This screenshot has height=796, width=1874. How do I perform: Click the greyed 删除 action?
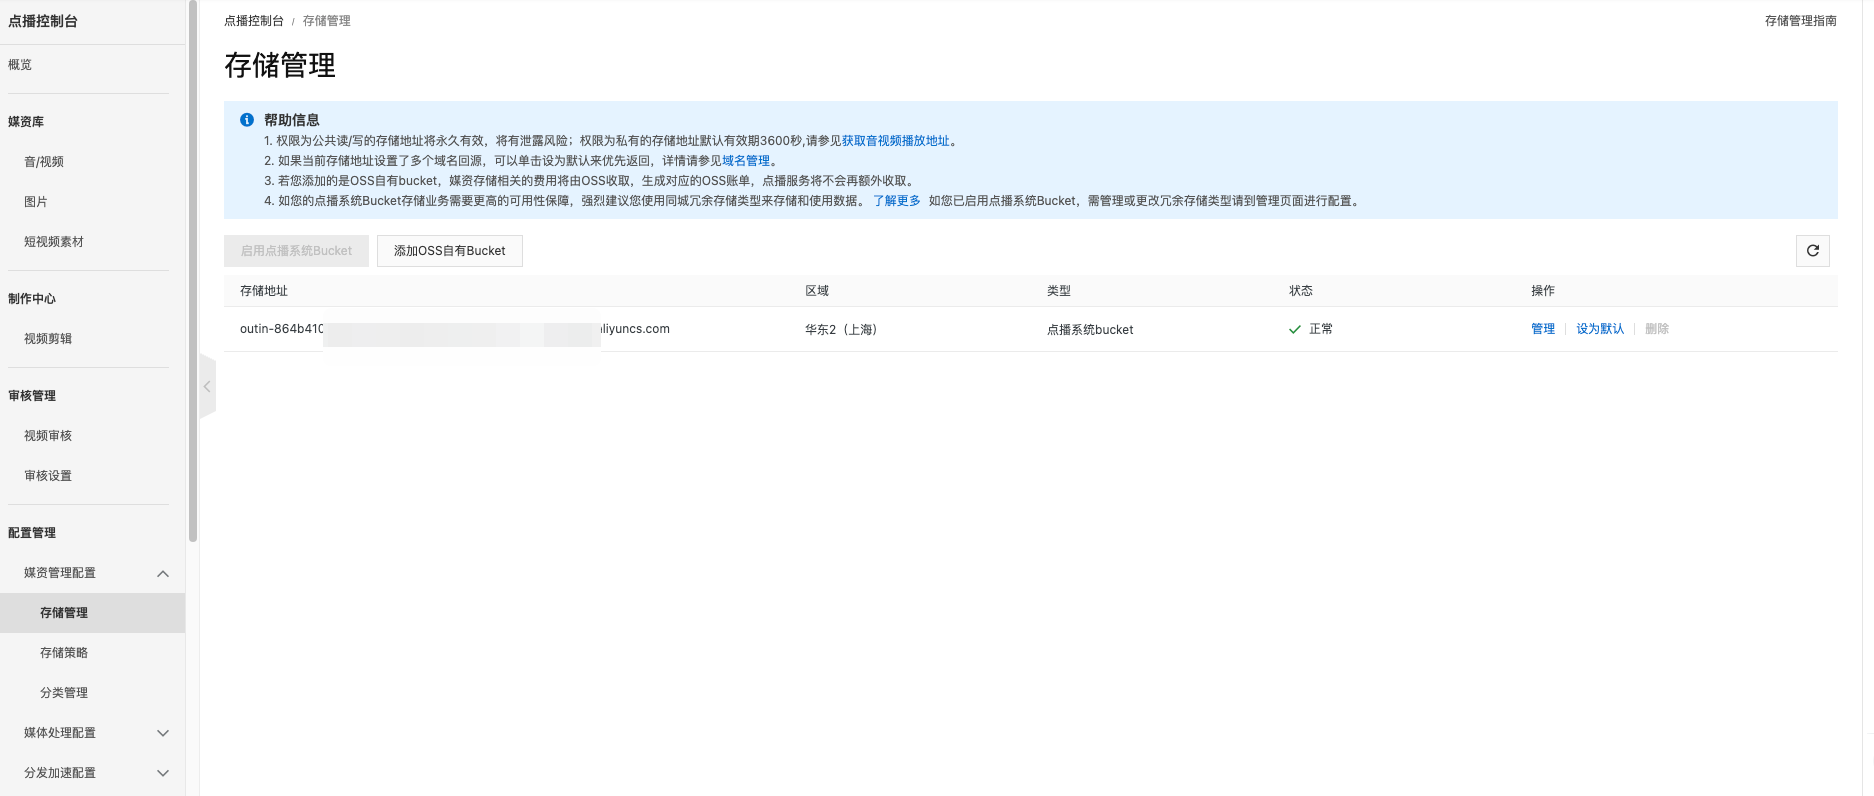pyautogui.click(x=1657, y=329)
